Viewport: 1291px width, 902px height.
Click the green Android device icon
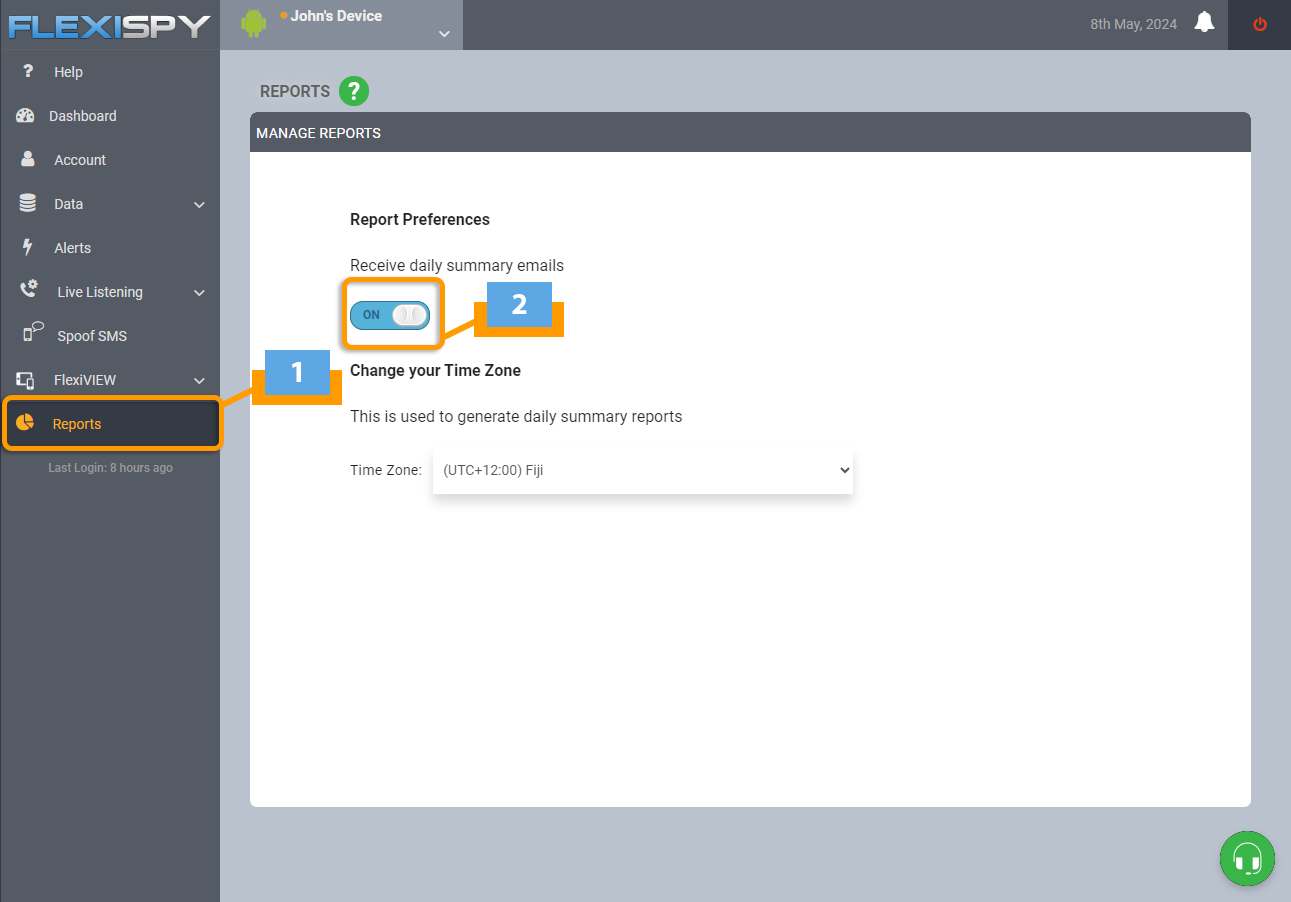point(254,23)
